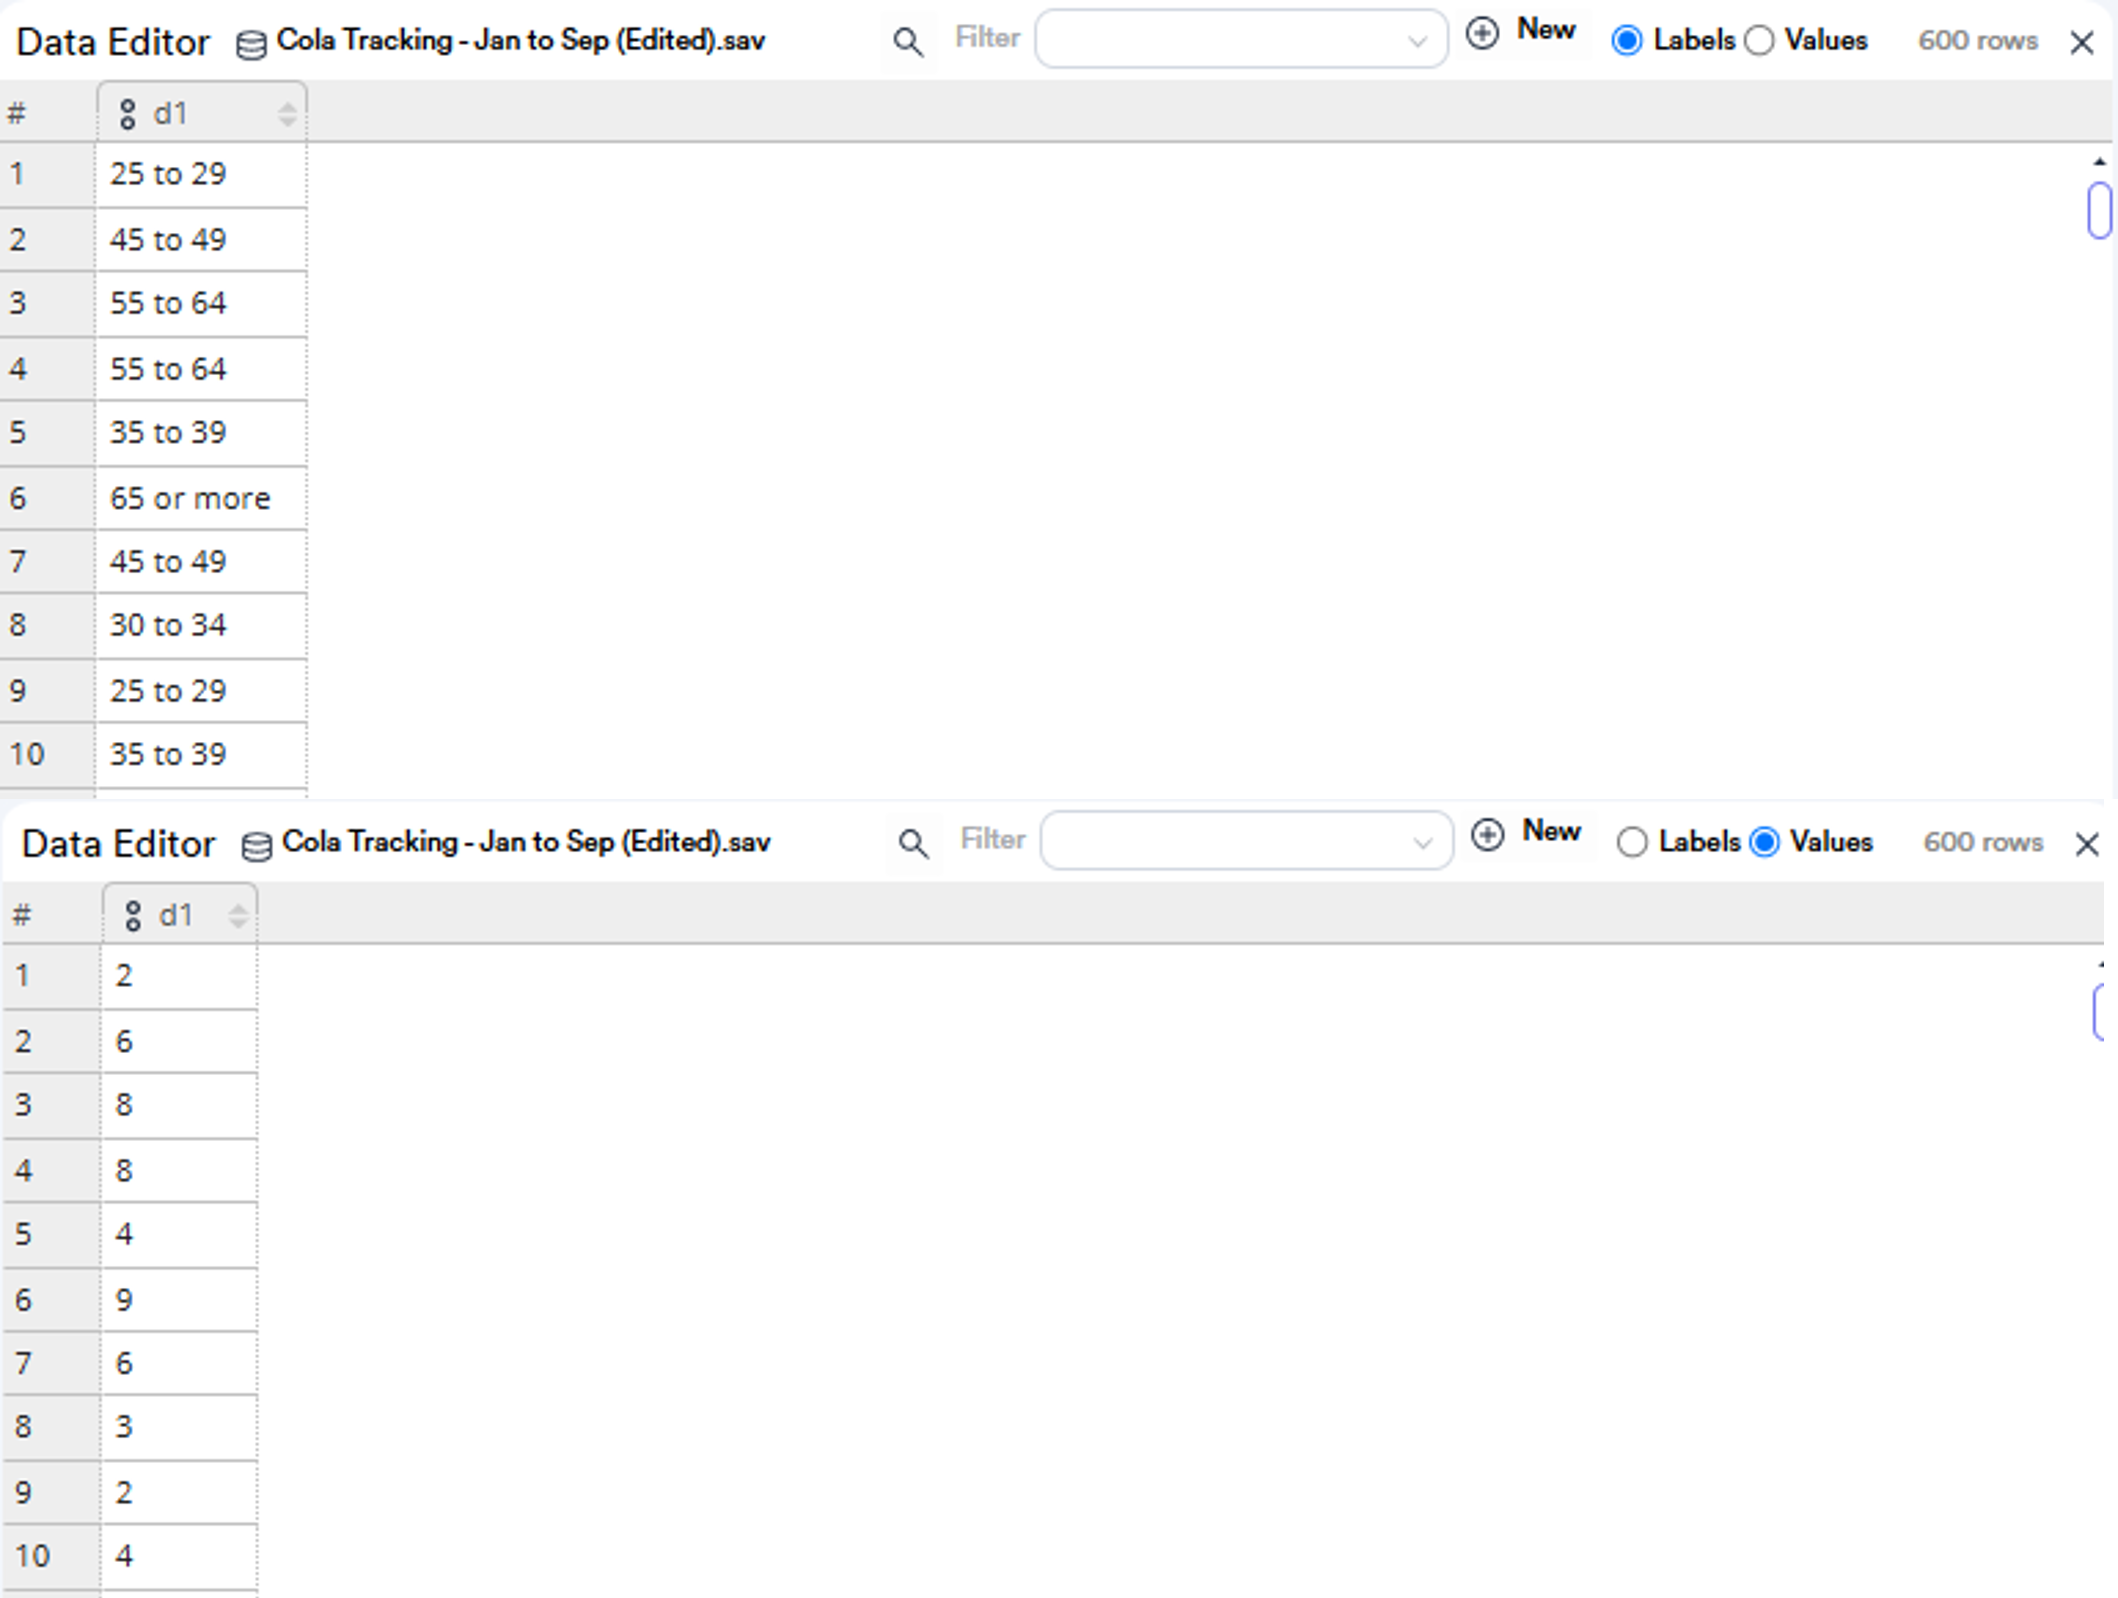The image size is (2118, 1598).
Task: Select cell '45 to 49' in row 2
Action: (201, 240)
